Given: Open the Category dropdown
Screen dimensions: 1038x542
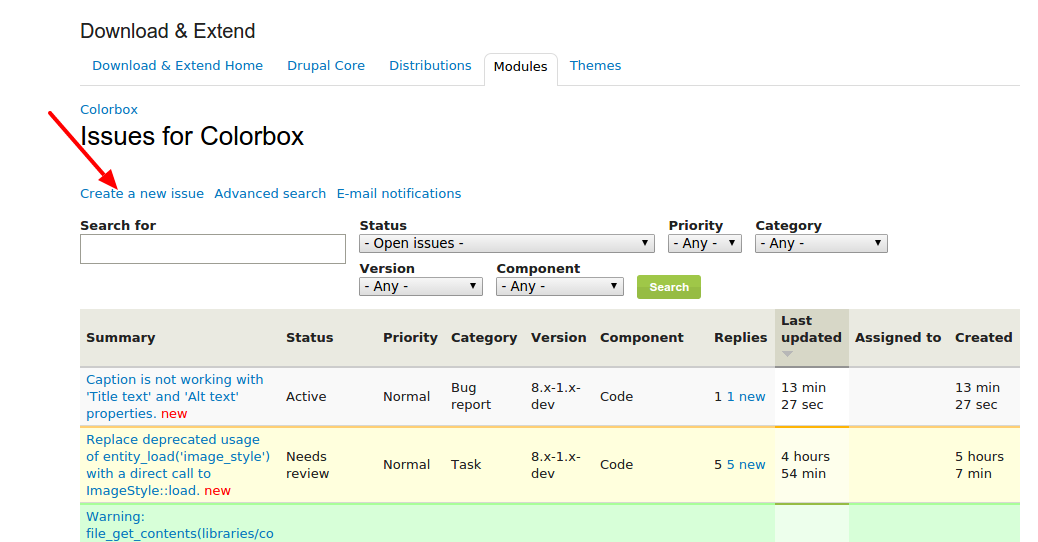Looking at the screenshot, I should (821, 244).
